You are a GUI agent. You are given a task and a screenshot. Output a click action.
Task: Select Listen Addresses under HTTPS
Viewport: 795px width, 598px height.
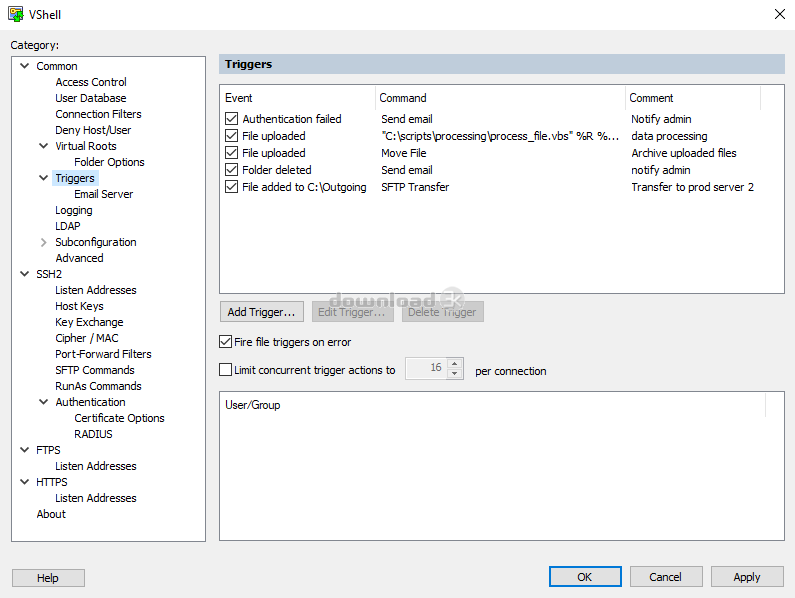click(96, 498)
